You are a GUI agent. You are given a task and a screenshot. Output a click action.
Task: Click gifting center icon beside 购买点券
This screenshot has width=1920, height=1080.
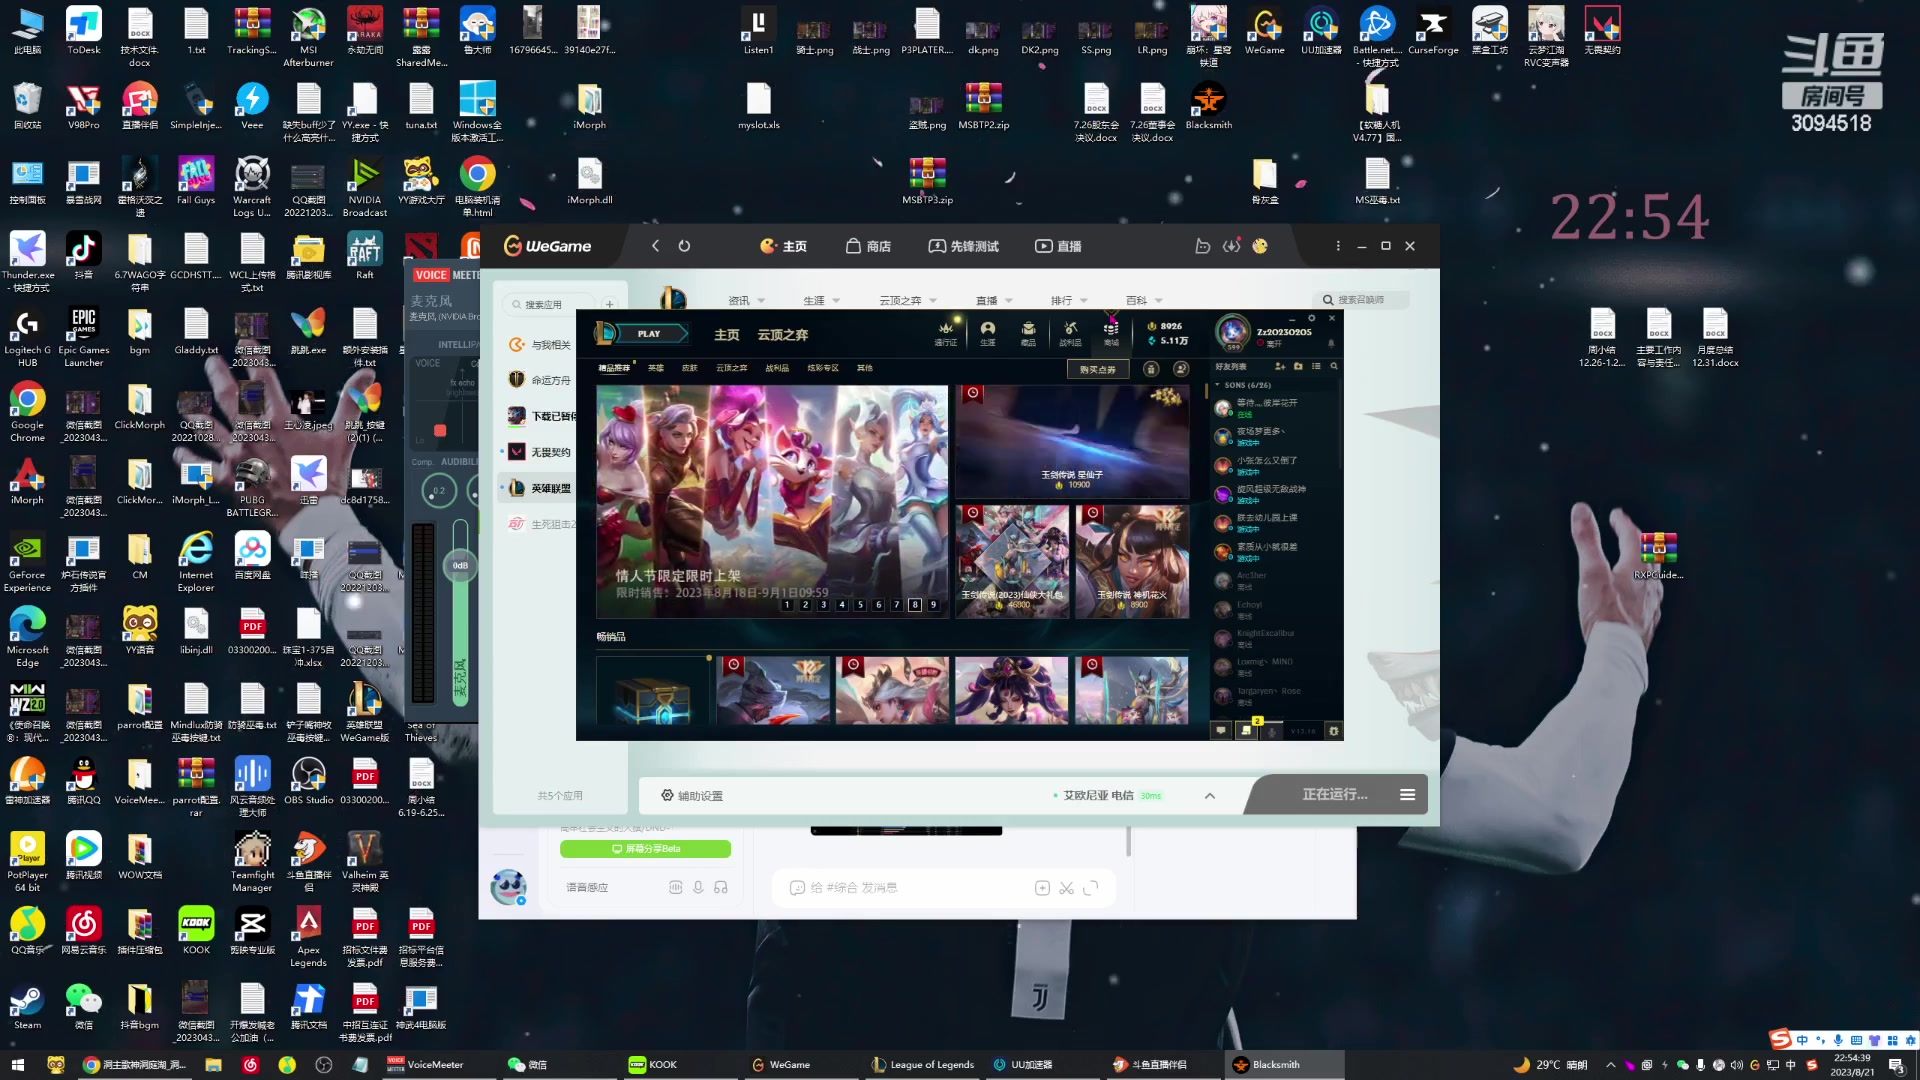click(1151, 369)
